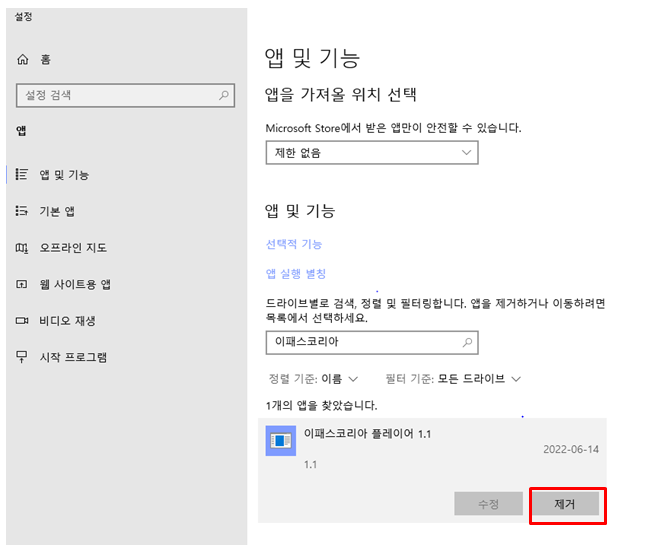Go to Settings home (홈) icon

coord(23,59)
